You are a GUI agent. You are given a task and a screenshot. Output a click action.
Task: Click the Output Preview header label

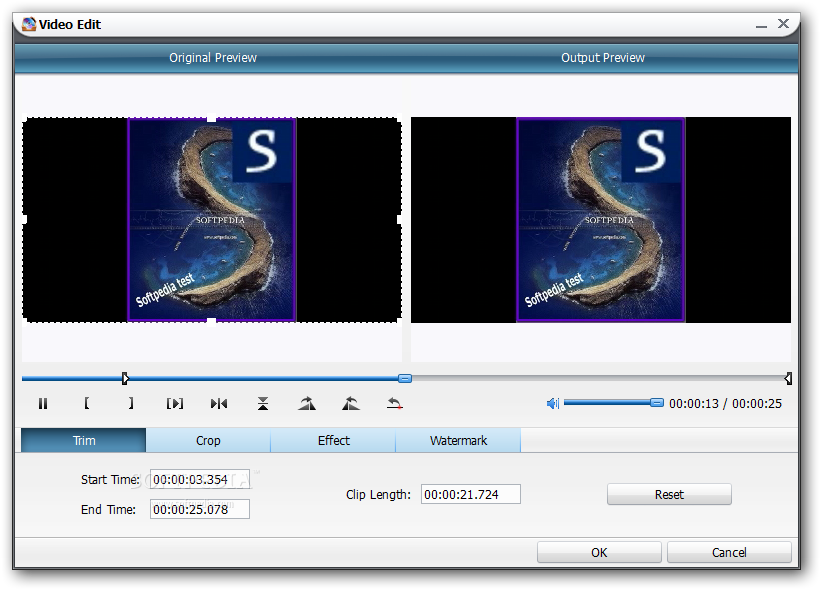point(603,58)
